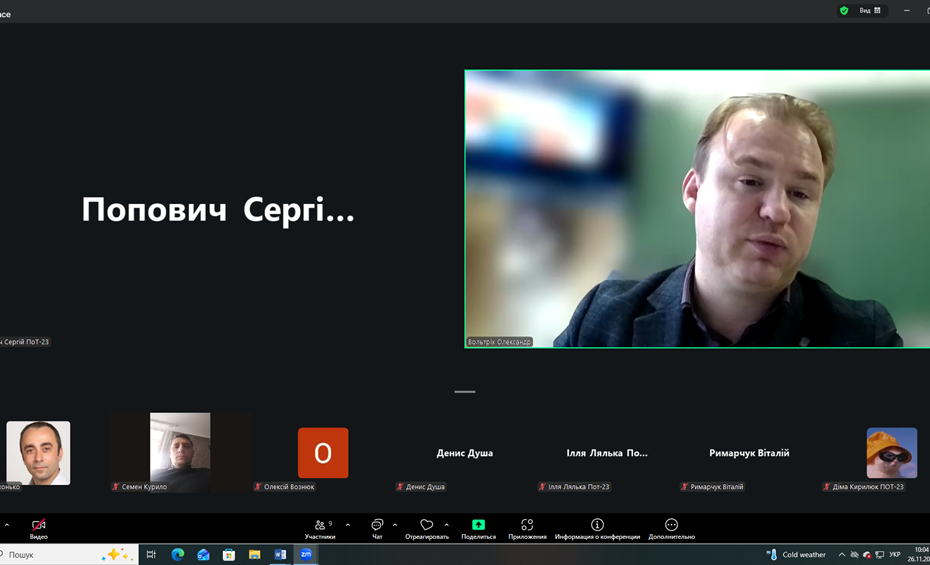Expand the arrow next to Участники
This screenshot has height=565, width=930.
tap(348, 525)
